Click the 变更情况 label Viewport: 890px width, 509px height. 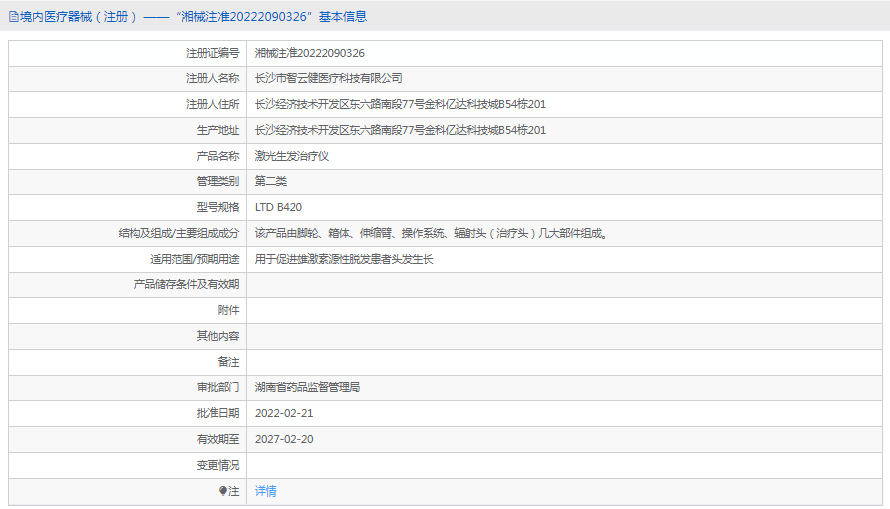point(218,465)
